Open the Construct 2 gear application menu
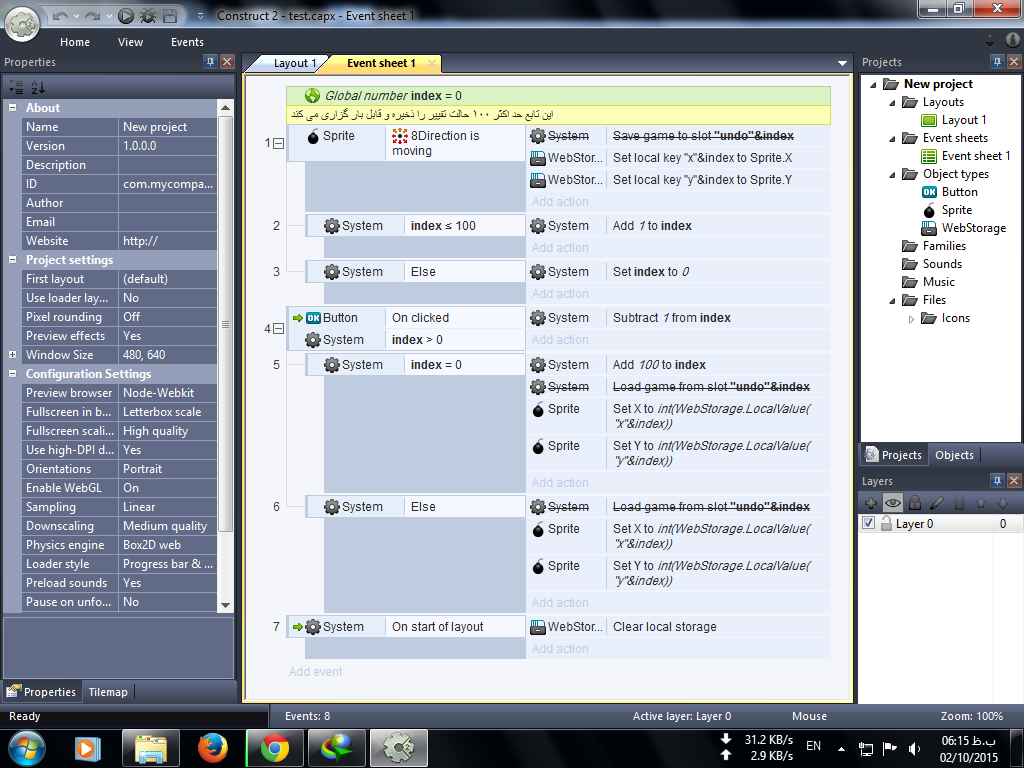The height and width of the screenshot is (768, 1024). tap(23, 25)
